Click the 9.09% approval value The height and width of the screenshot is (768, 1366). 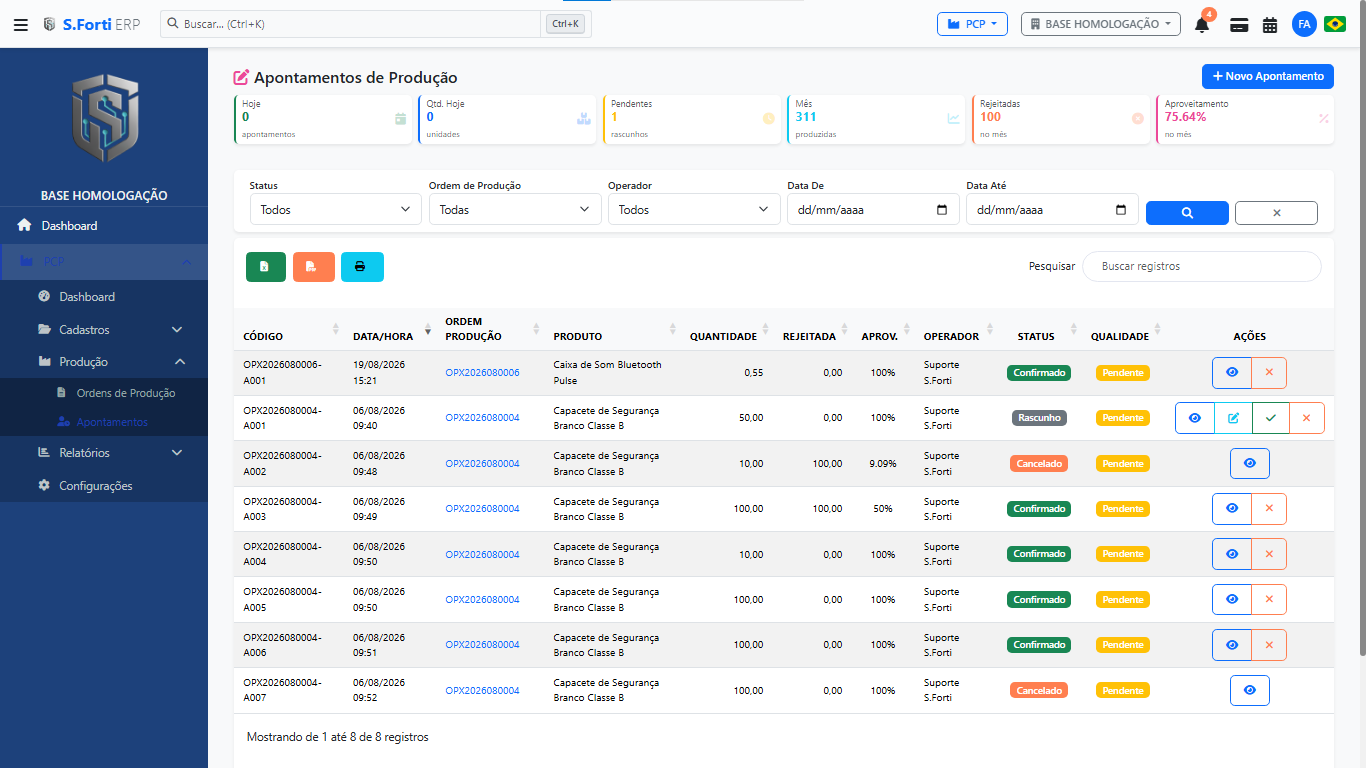pyautogui.click(x=883, y=463)
